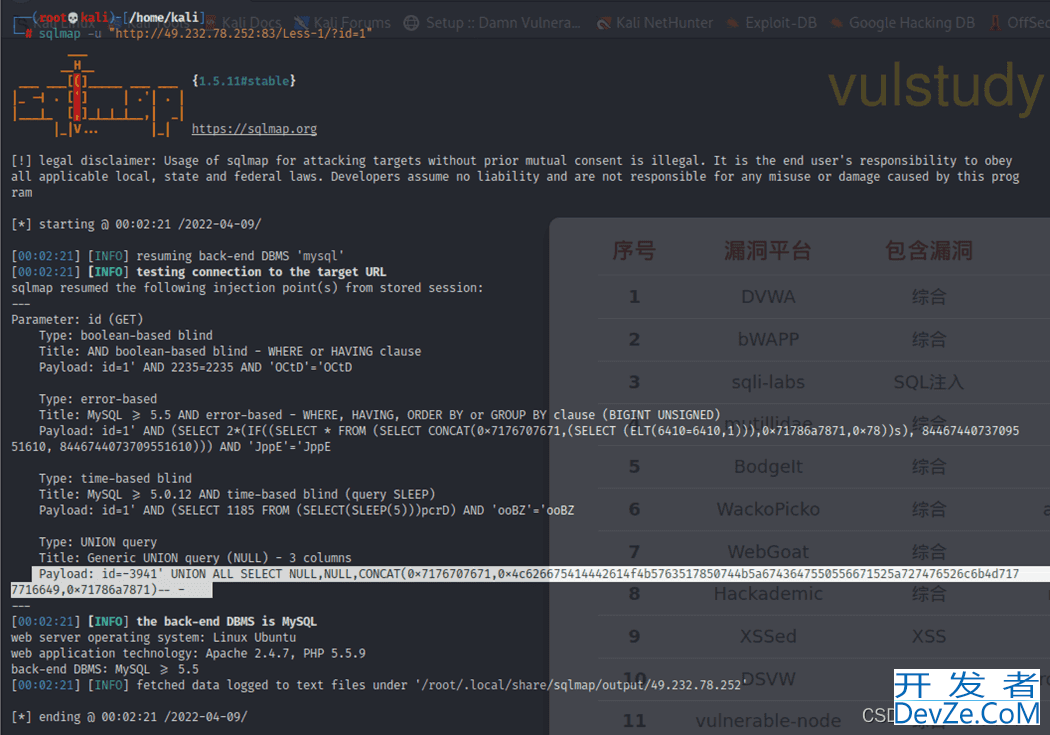Image resolution: width=1050 pixels, height=735 pixels.
Task: Click the '[*] ending @ 00:02:21' line
Action: click(129, 717)
